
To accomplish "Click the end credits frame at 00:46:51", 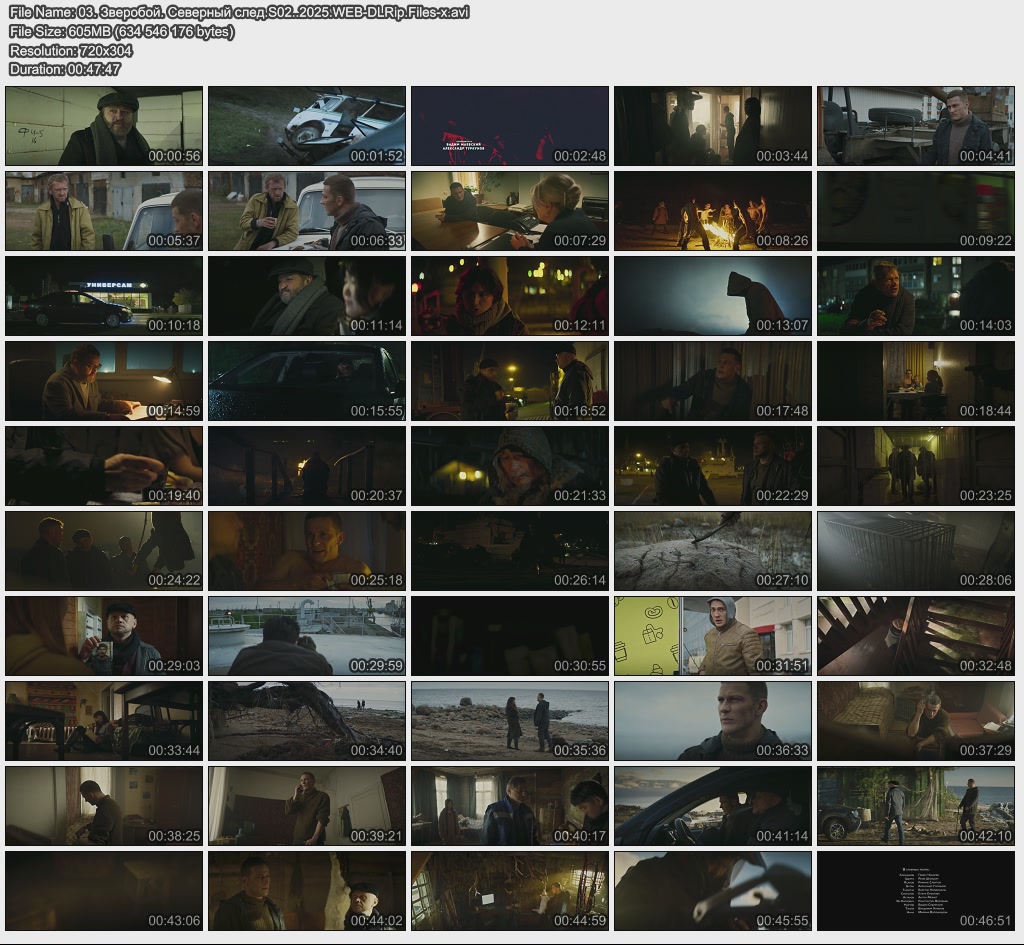I will pyautogui.click(x=916, y=891).
